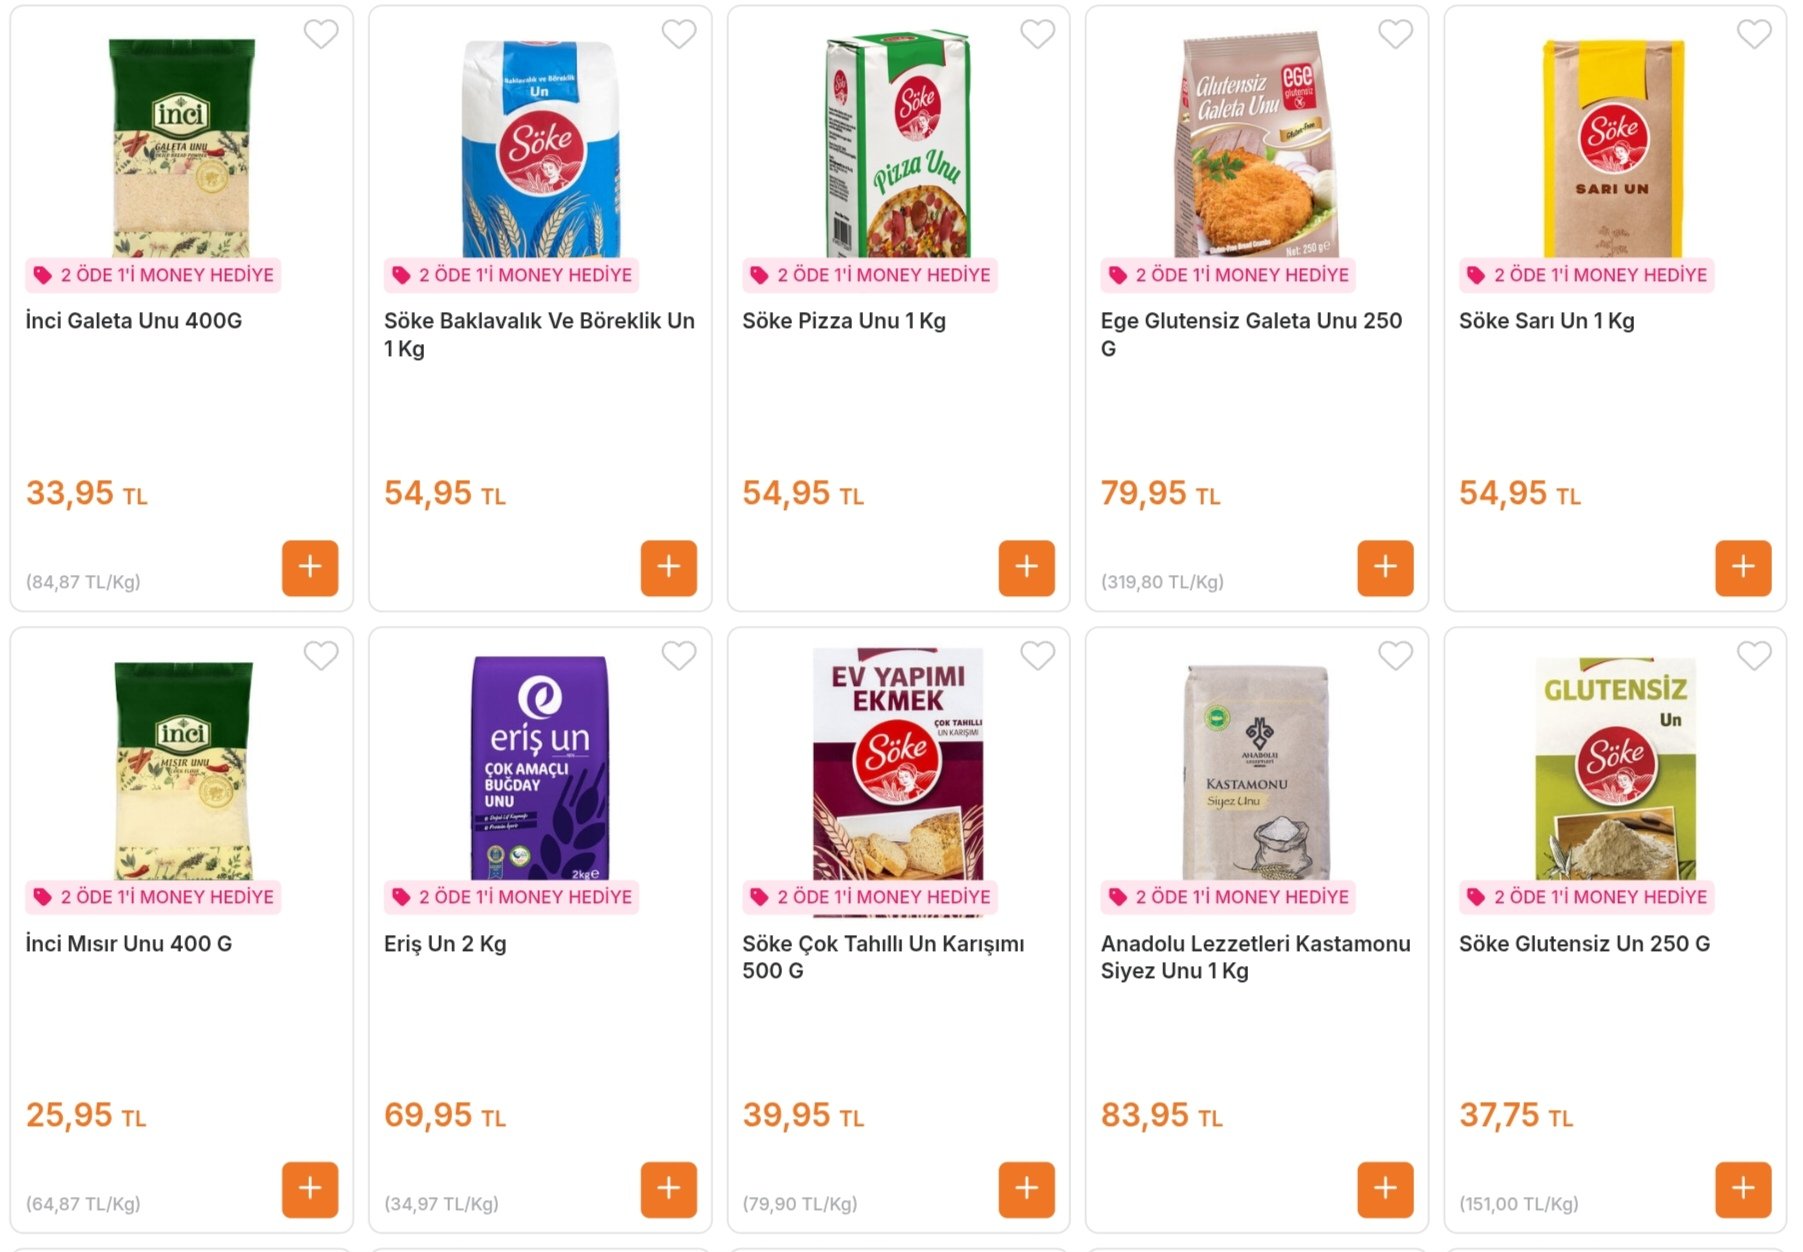Add Ege Glutensiz Galeta Unu to cart
The height and width of the screenshot is (1252, 1803).
tap(1385, 568)
